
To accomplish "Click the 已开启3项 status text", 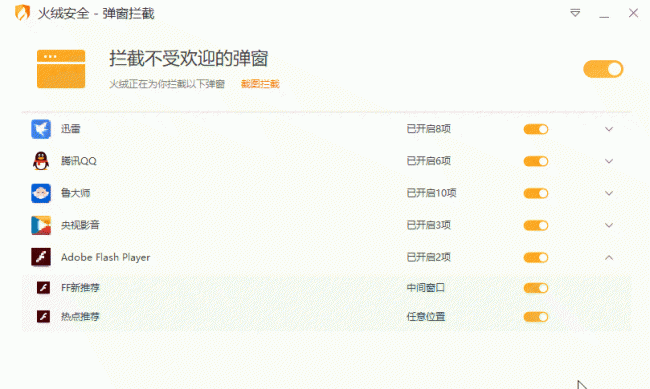I will click(x=429, y=225).
